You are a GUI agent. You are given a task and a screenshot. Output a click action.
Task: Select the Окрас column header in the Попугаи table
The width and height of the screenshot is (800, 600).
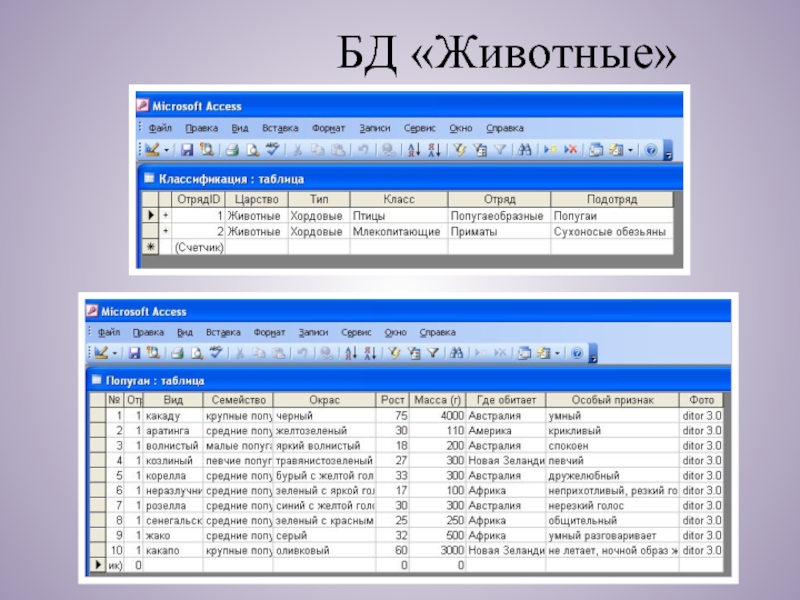[324, 399]
